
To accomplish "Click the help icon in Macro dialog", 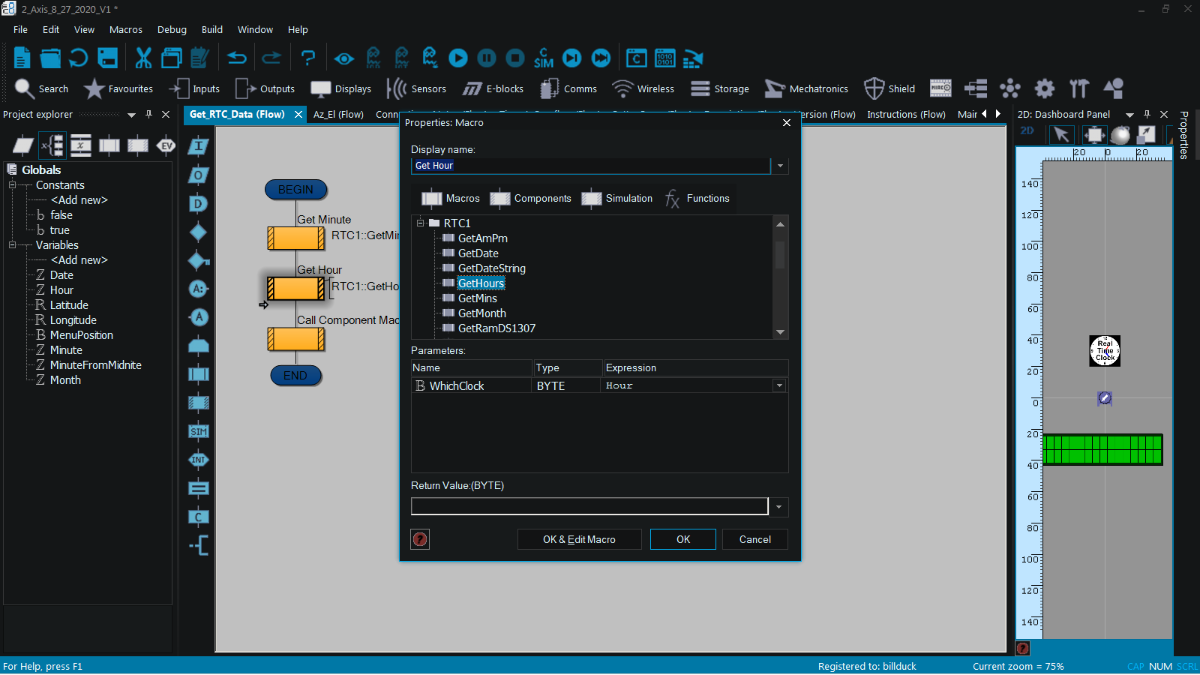I will pos(420,540).
